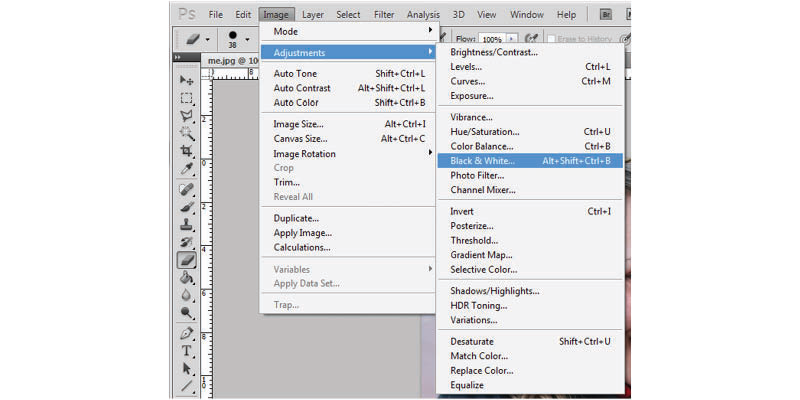Image resolution: width=800 pixels, height=400 pixels.
Task: Select the Line tool
Action: point(187,386)
